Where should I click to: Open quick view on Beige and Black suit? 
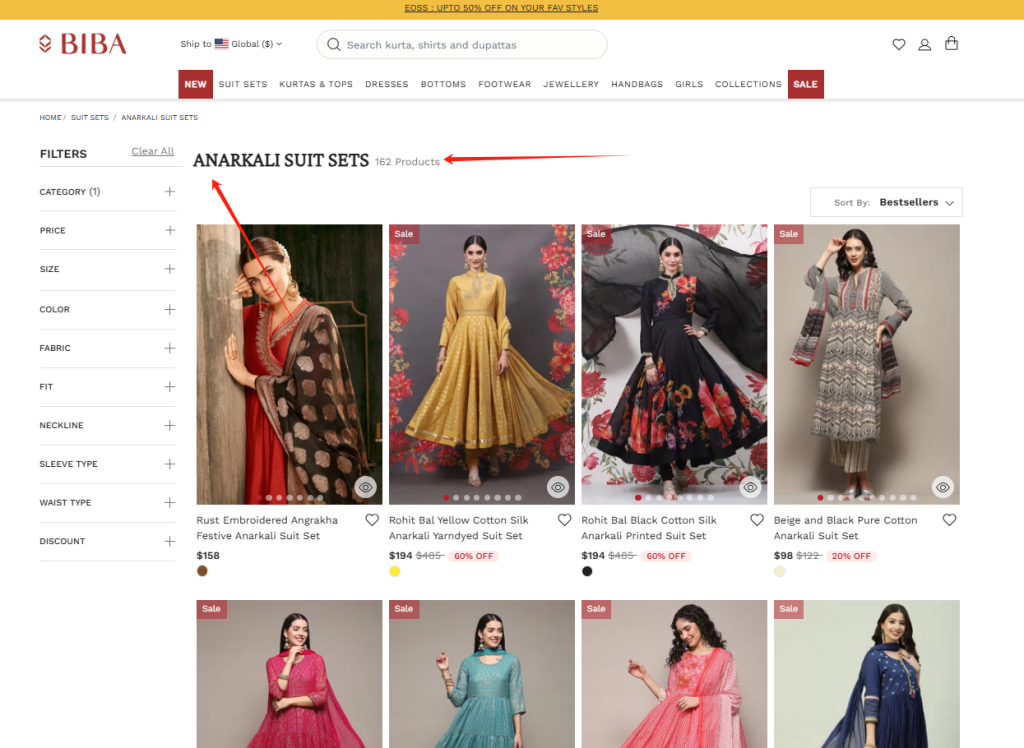click(942, 487)
